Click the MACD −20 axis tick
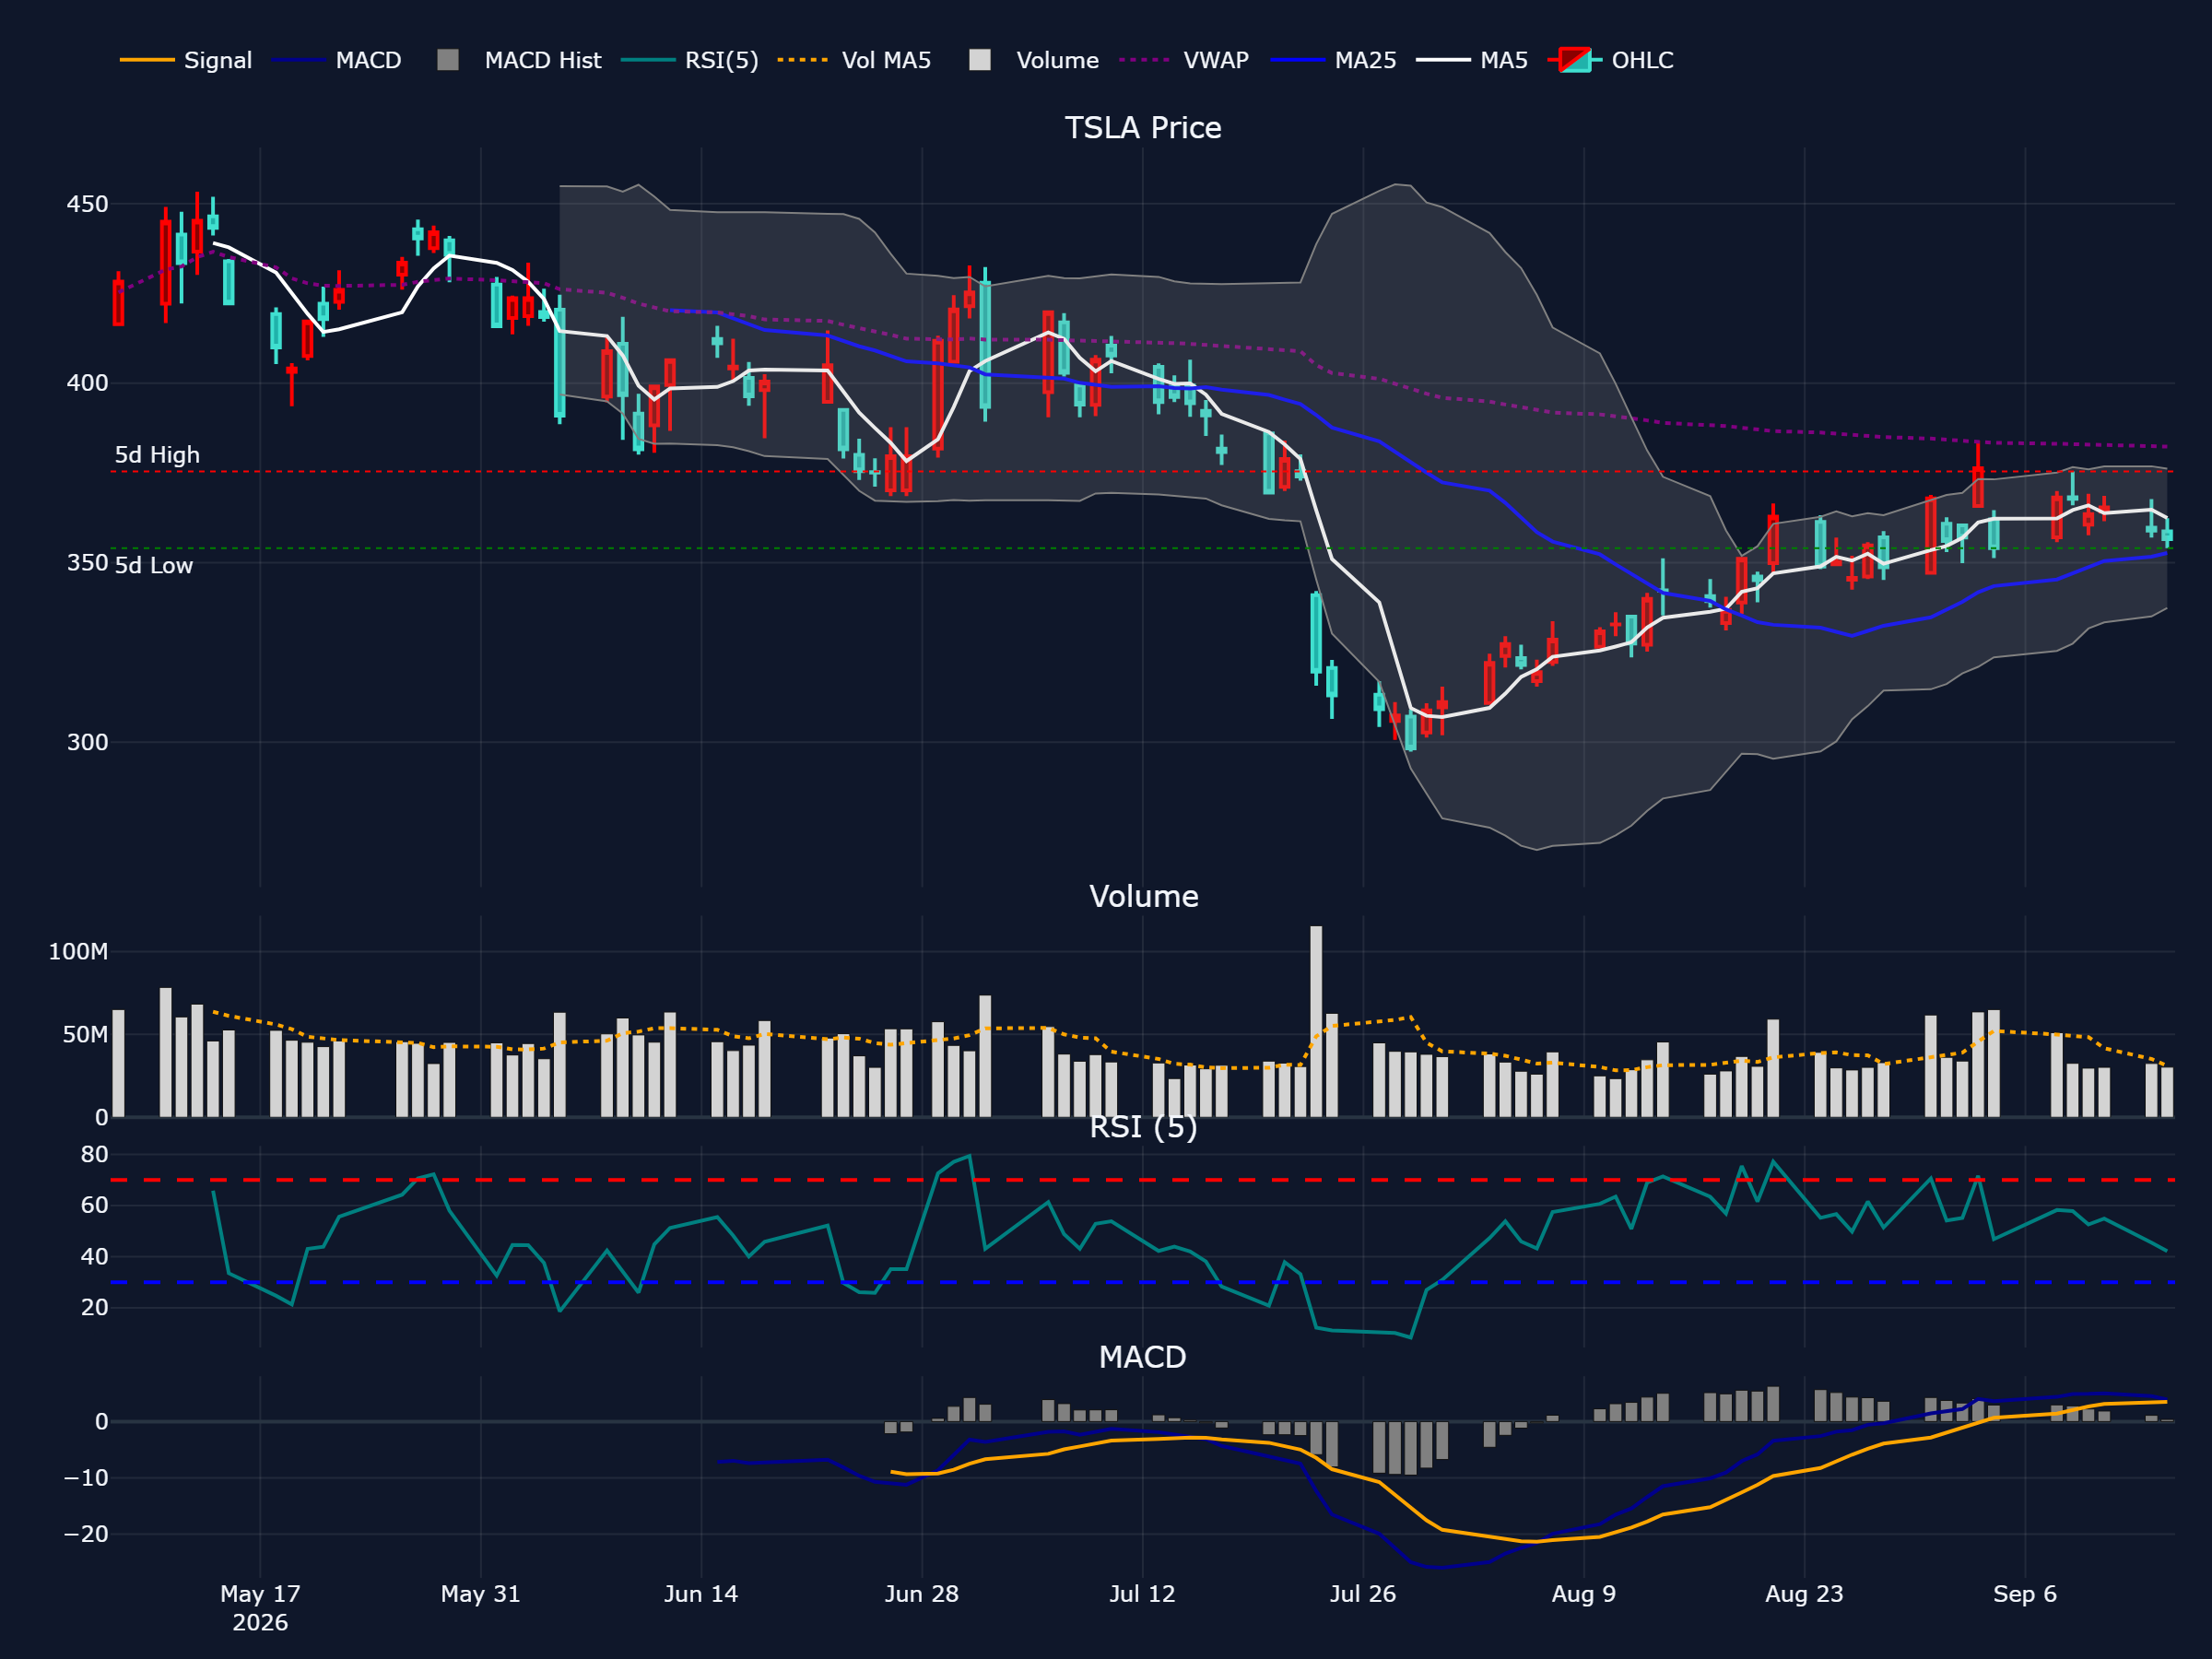The image size is (2212, 1659). (86, 1534)
